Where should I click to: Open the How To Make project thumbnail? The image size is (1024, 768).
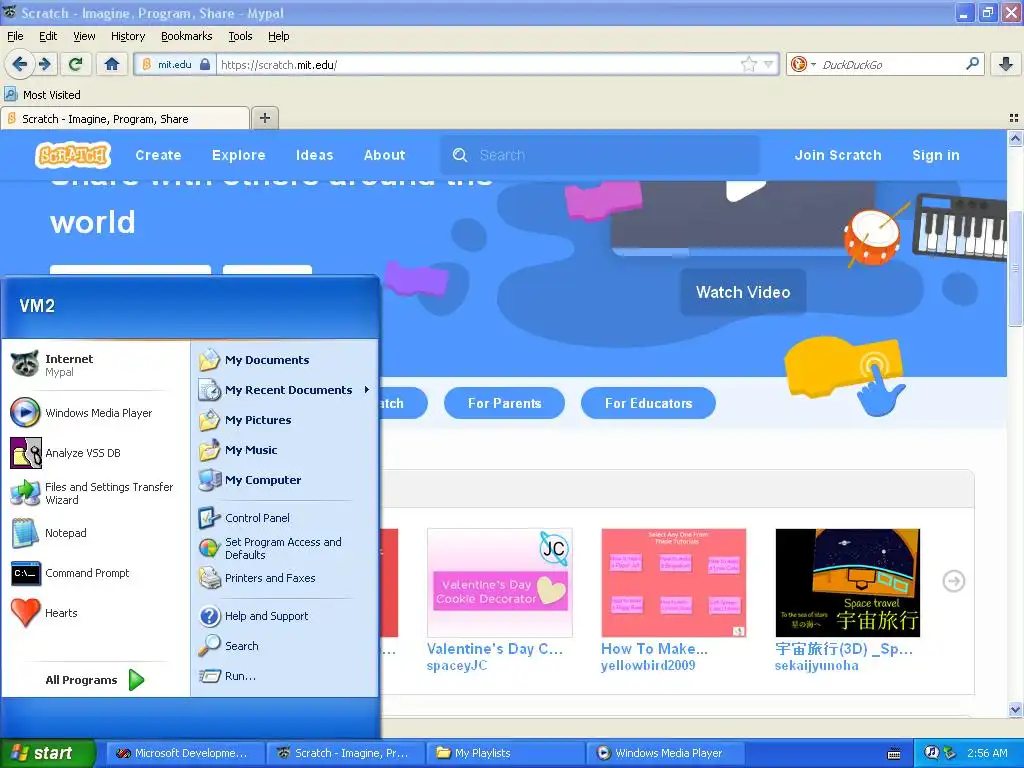[673, 583]
